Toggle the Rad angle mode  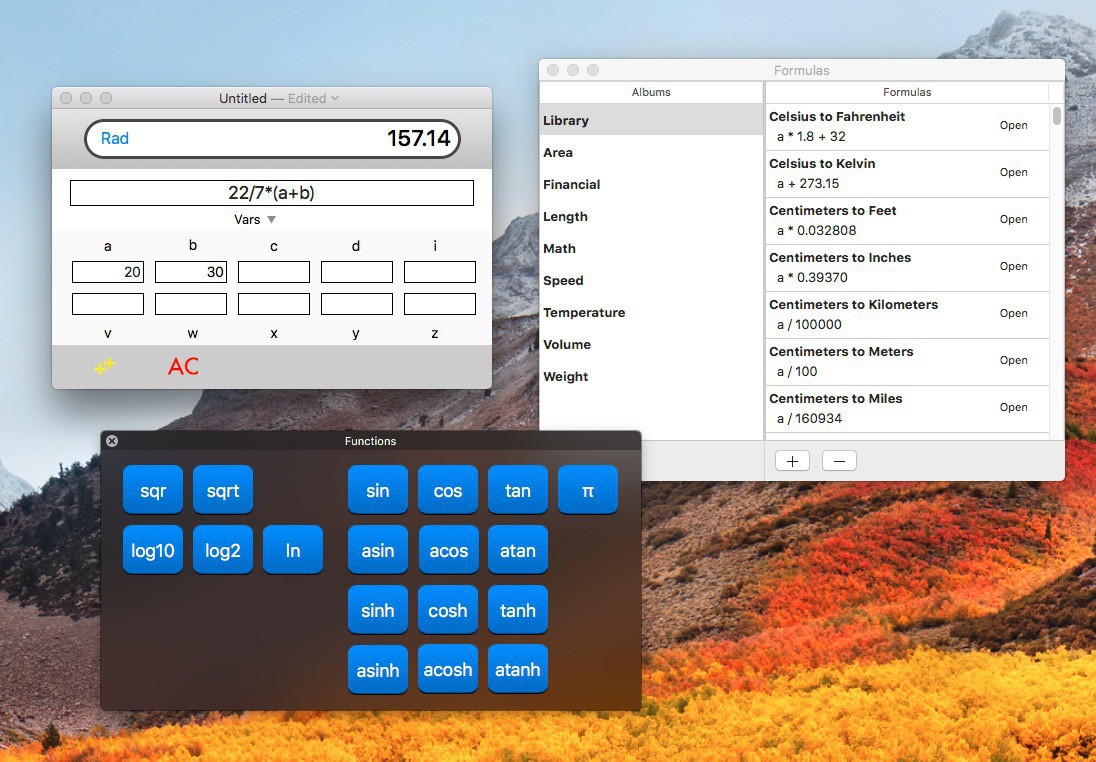click(x=115, y=138)
